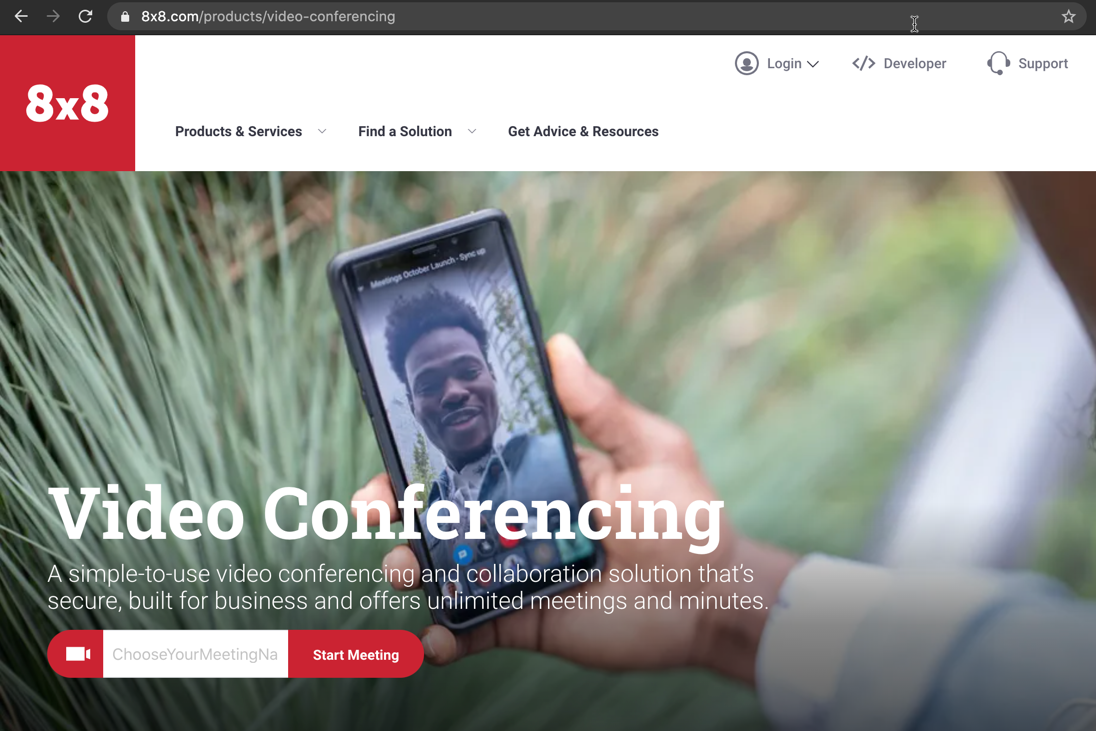Expand Find a Solution chevron

pos(472,131)
